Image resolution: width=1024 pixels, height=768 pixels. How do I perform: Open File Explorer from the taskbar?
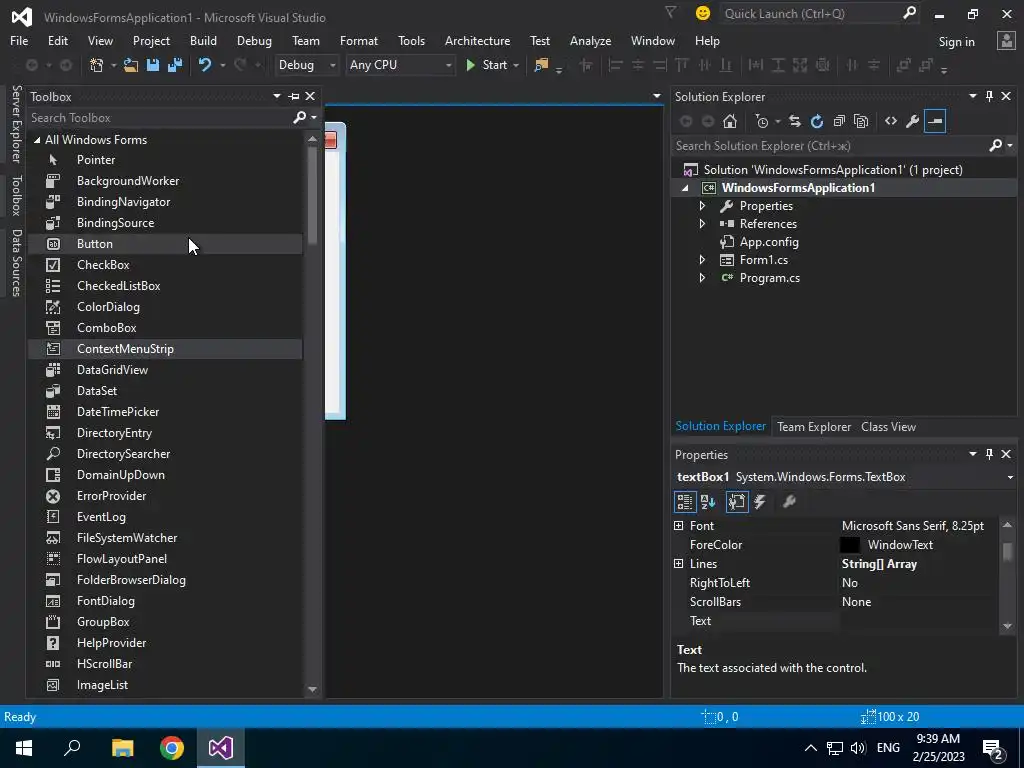click(123, 748)
